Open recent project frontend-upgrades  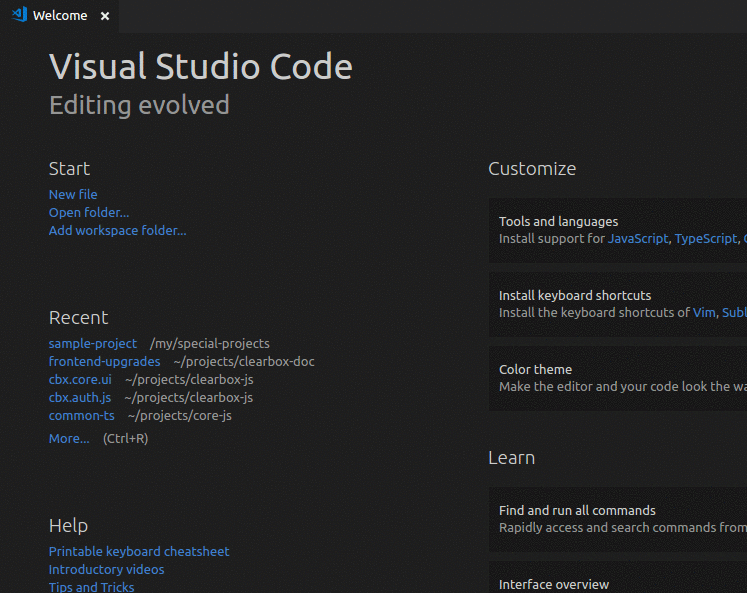click(104, 362)
